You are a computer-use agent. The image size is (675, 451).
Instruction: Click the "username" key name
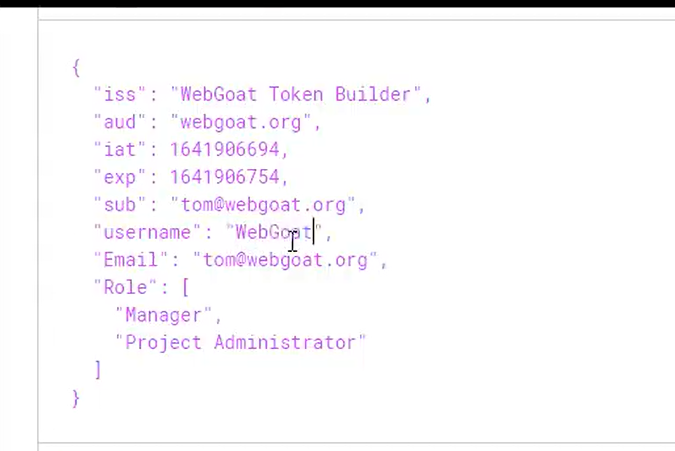(147, 232)
